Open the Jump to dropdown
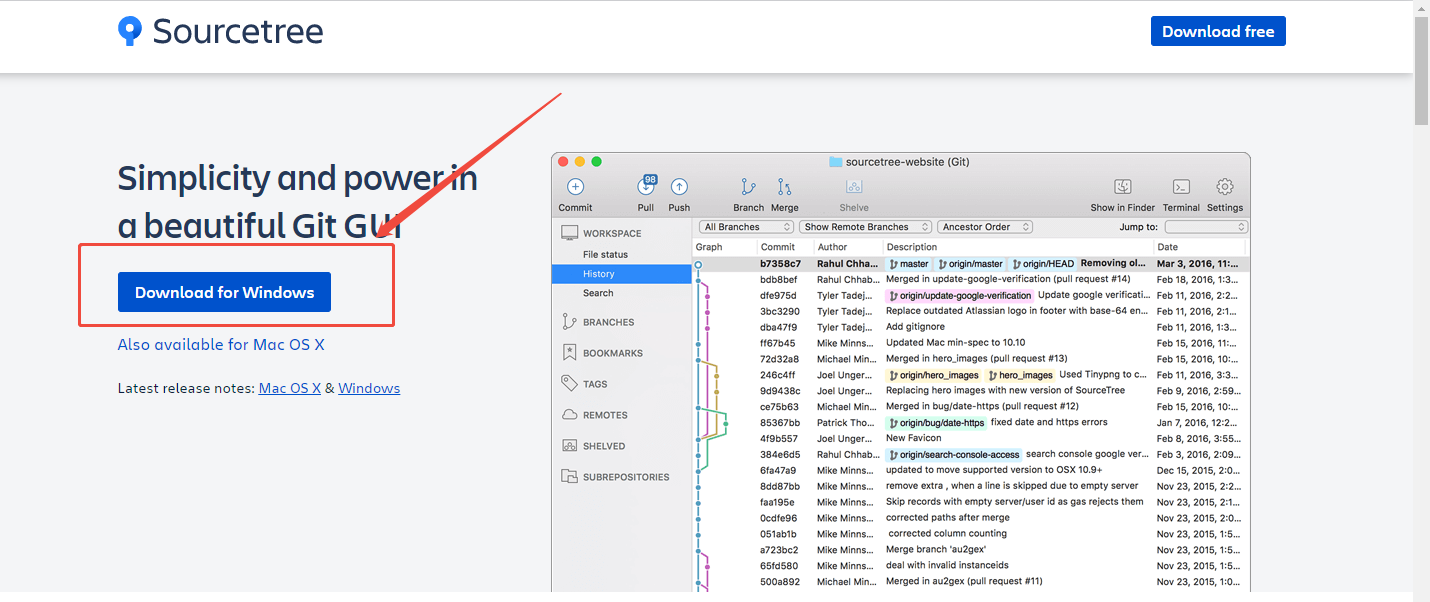This screenshot has width=1430, height=602. pos(1206,227)
